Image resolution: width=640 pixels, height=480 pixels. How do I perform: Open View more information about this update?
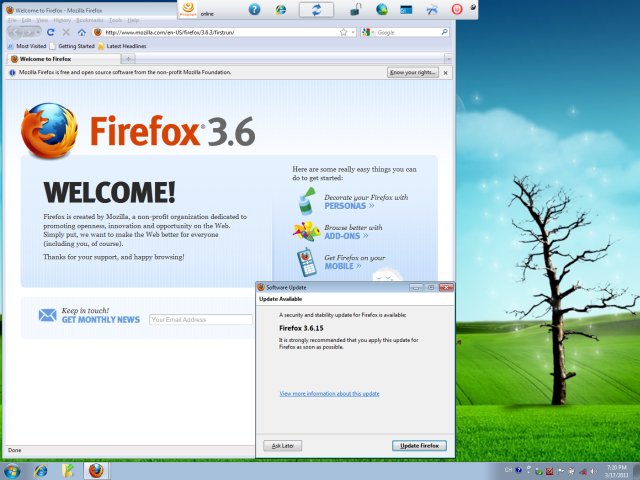click(329, 393)
